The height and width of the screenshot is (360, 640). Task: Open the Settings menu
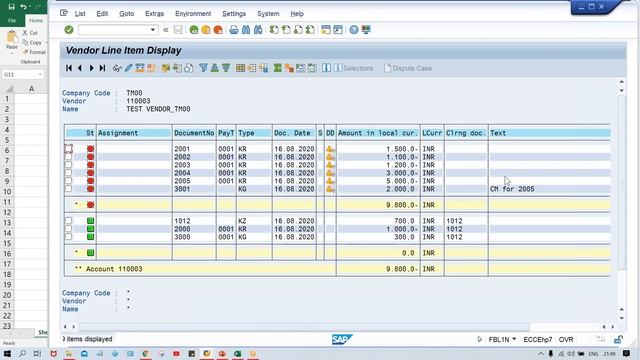click(x=234, y=13)
